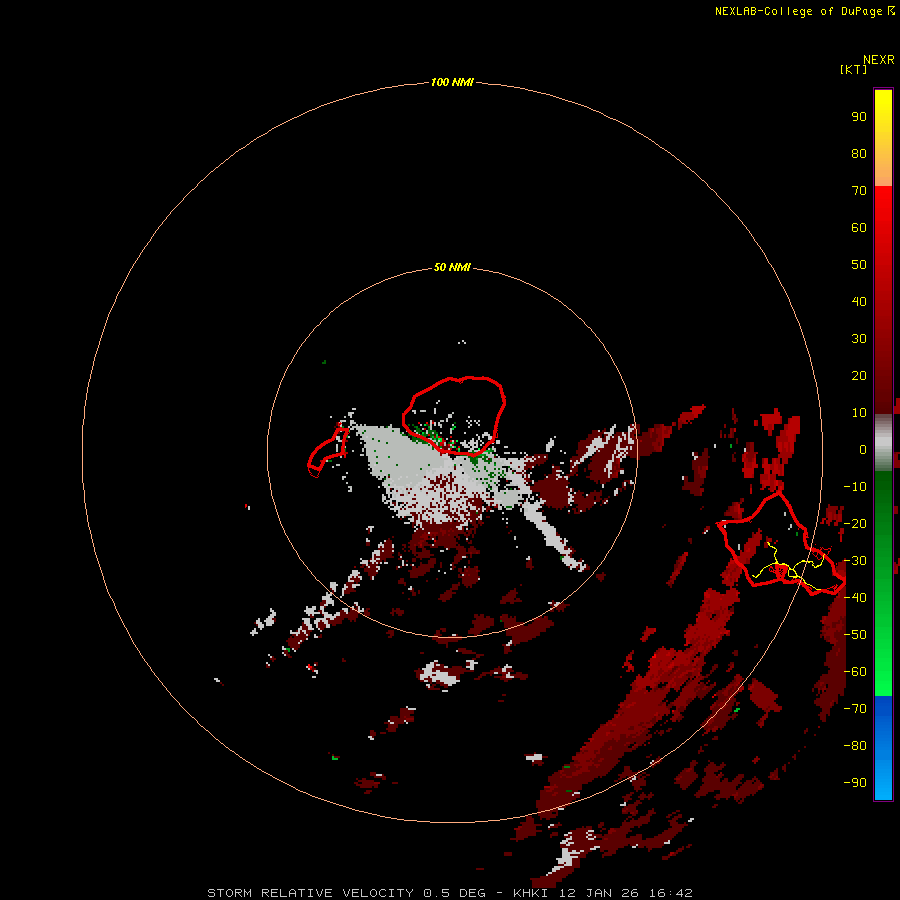Click the -90 value on the velocity scale

(x=855, y=783)
